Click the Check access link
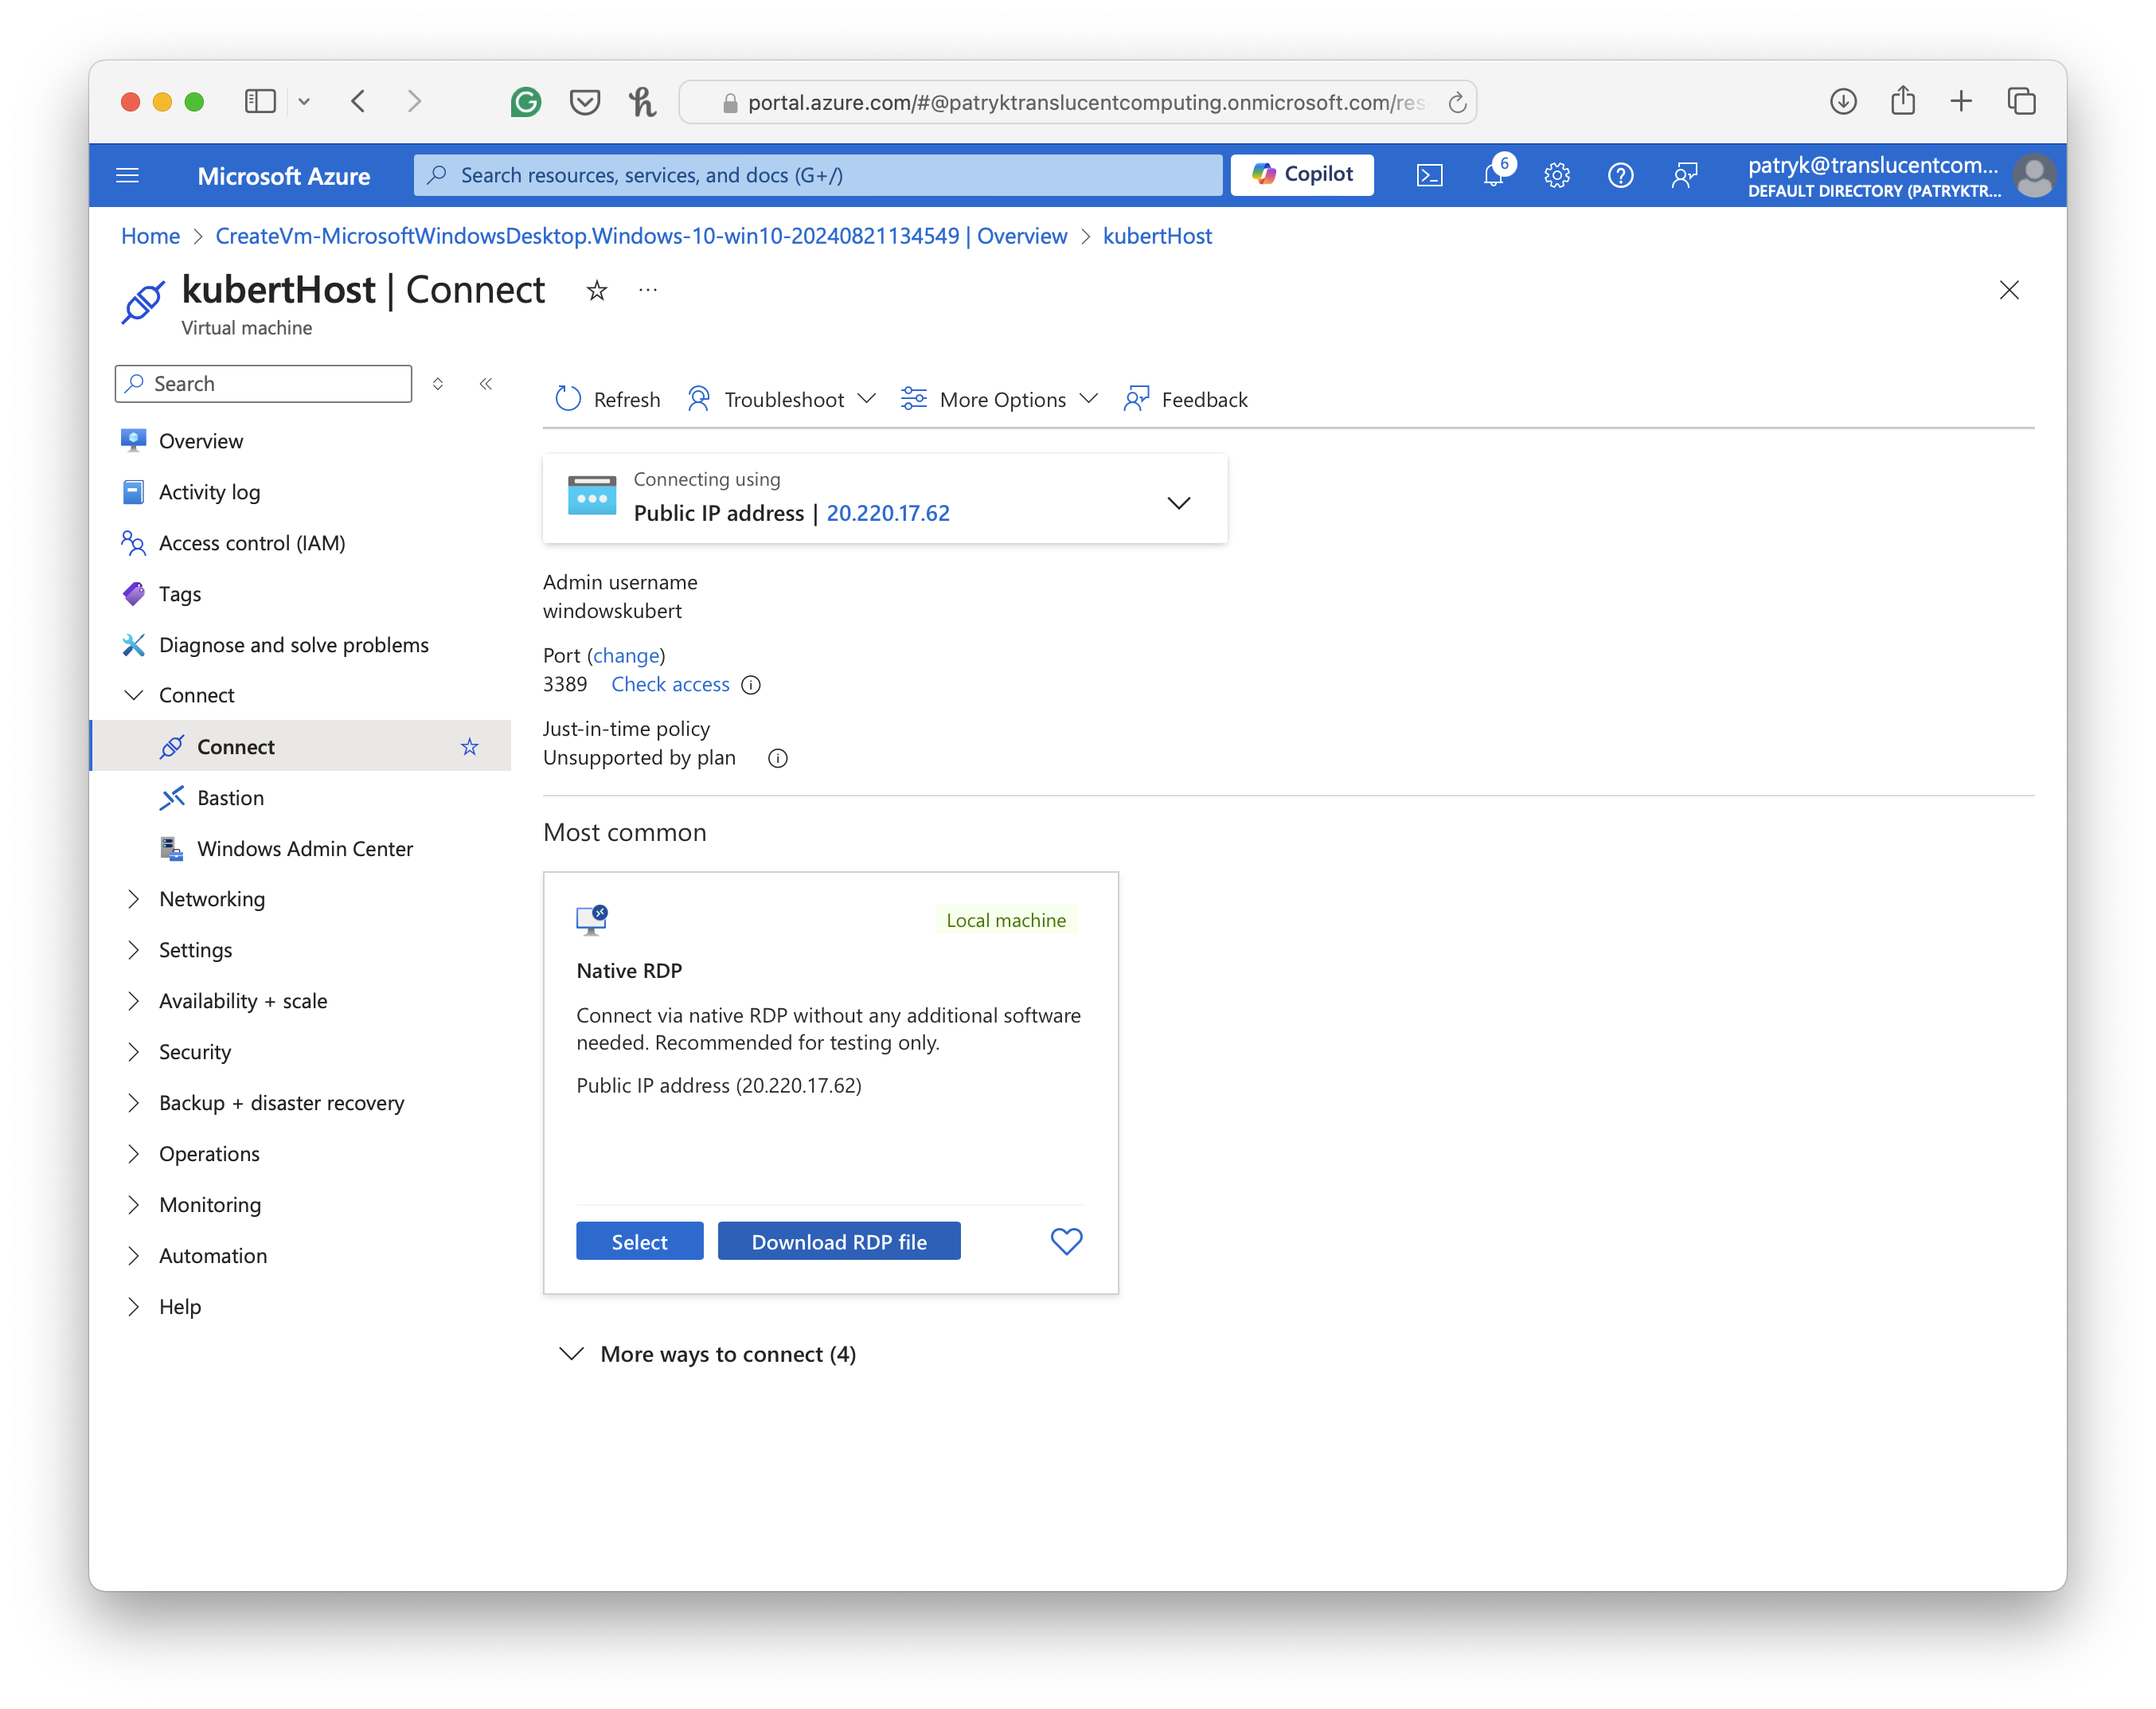This screenshot has height=1709, width=2156. (x=670, y=685)
